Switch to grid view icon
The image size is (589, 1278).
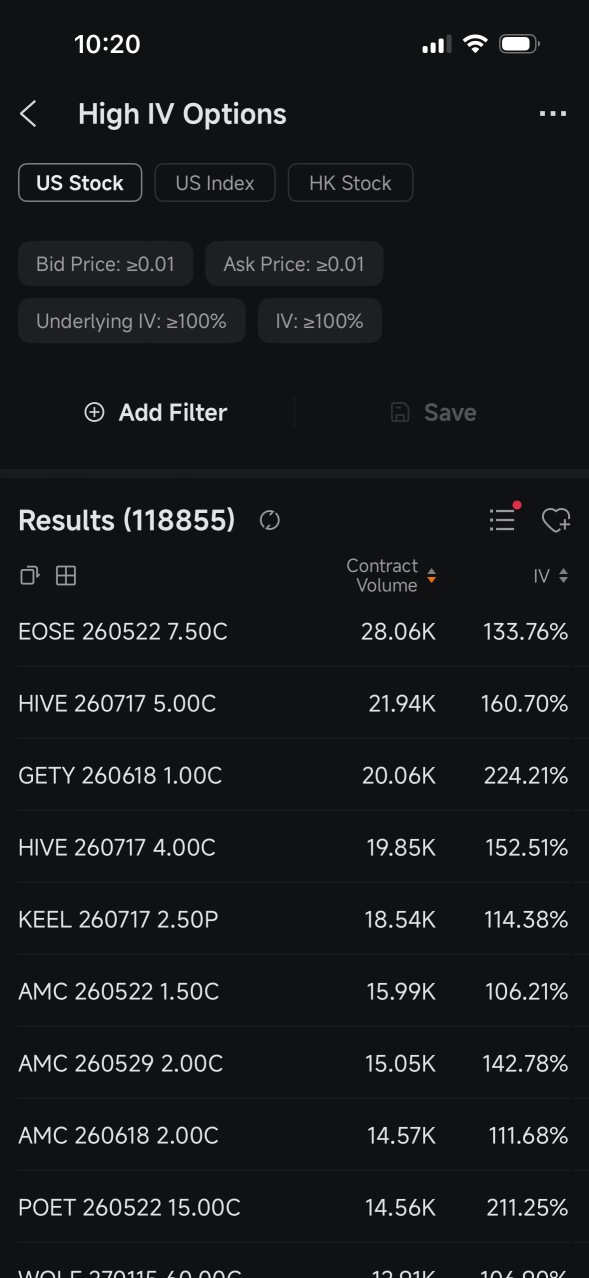66,575
